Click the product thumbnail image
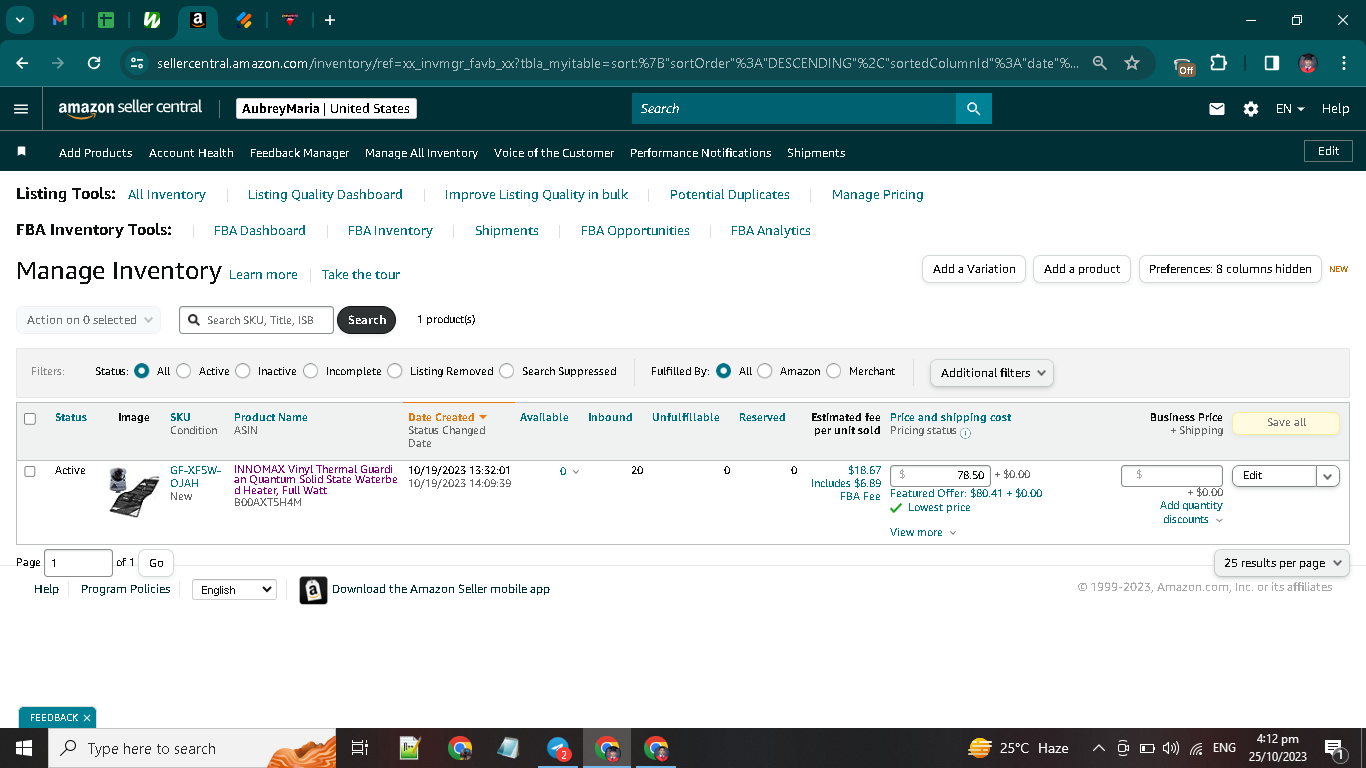The height and width of the screenshot is (768, 1366). [134, 491]
